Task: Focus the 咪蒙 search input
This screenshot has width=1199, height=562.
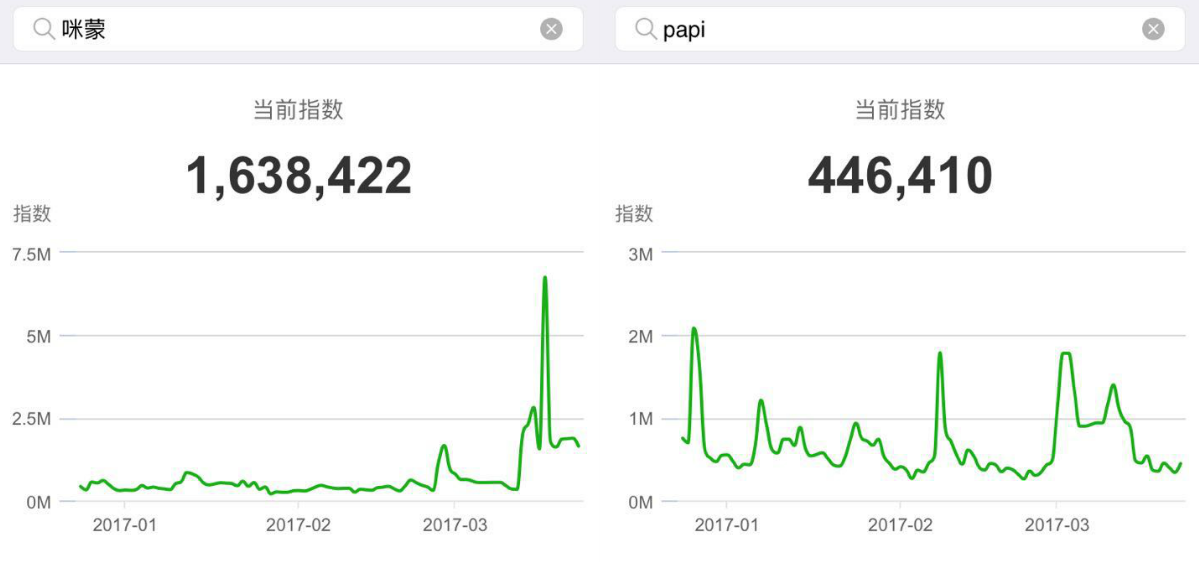Action: tap(298, 29)
